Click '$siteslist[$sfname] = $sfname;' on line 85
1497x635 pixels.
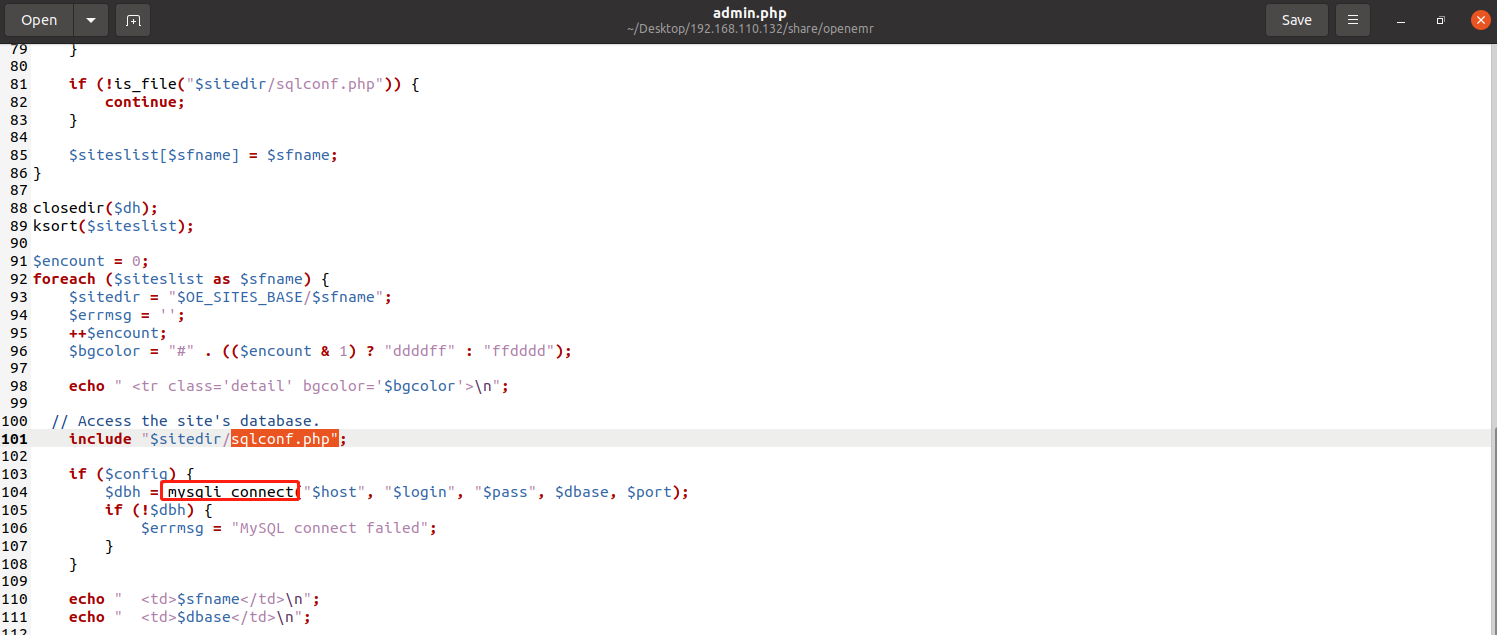pyautogui.click(x=203, y=155)
